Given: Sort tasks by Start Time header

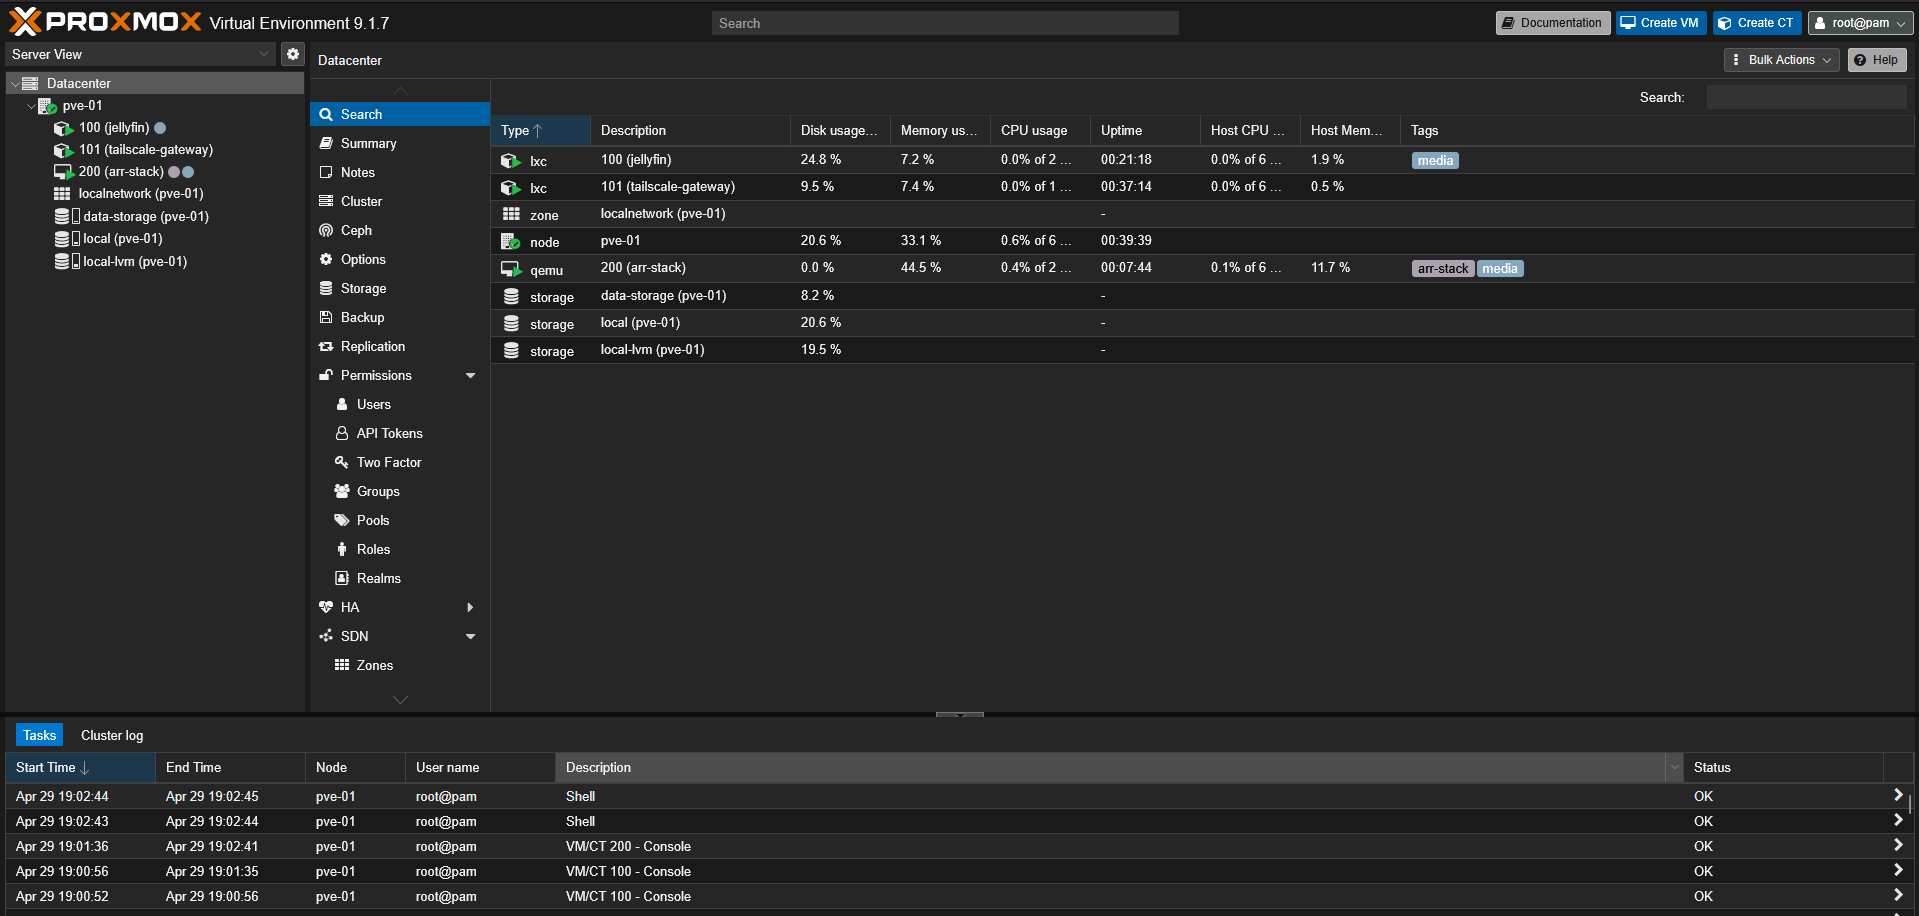Looking at the screenshot, I should [80, 767].
